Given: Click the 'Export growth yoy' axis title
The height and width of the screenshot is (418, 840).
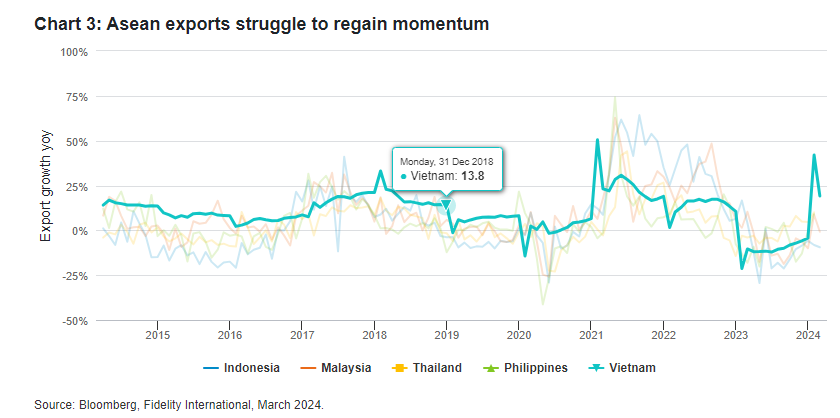Looking at the screenshot, I should [x=45, y=185].
